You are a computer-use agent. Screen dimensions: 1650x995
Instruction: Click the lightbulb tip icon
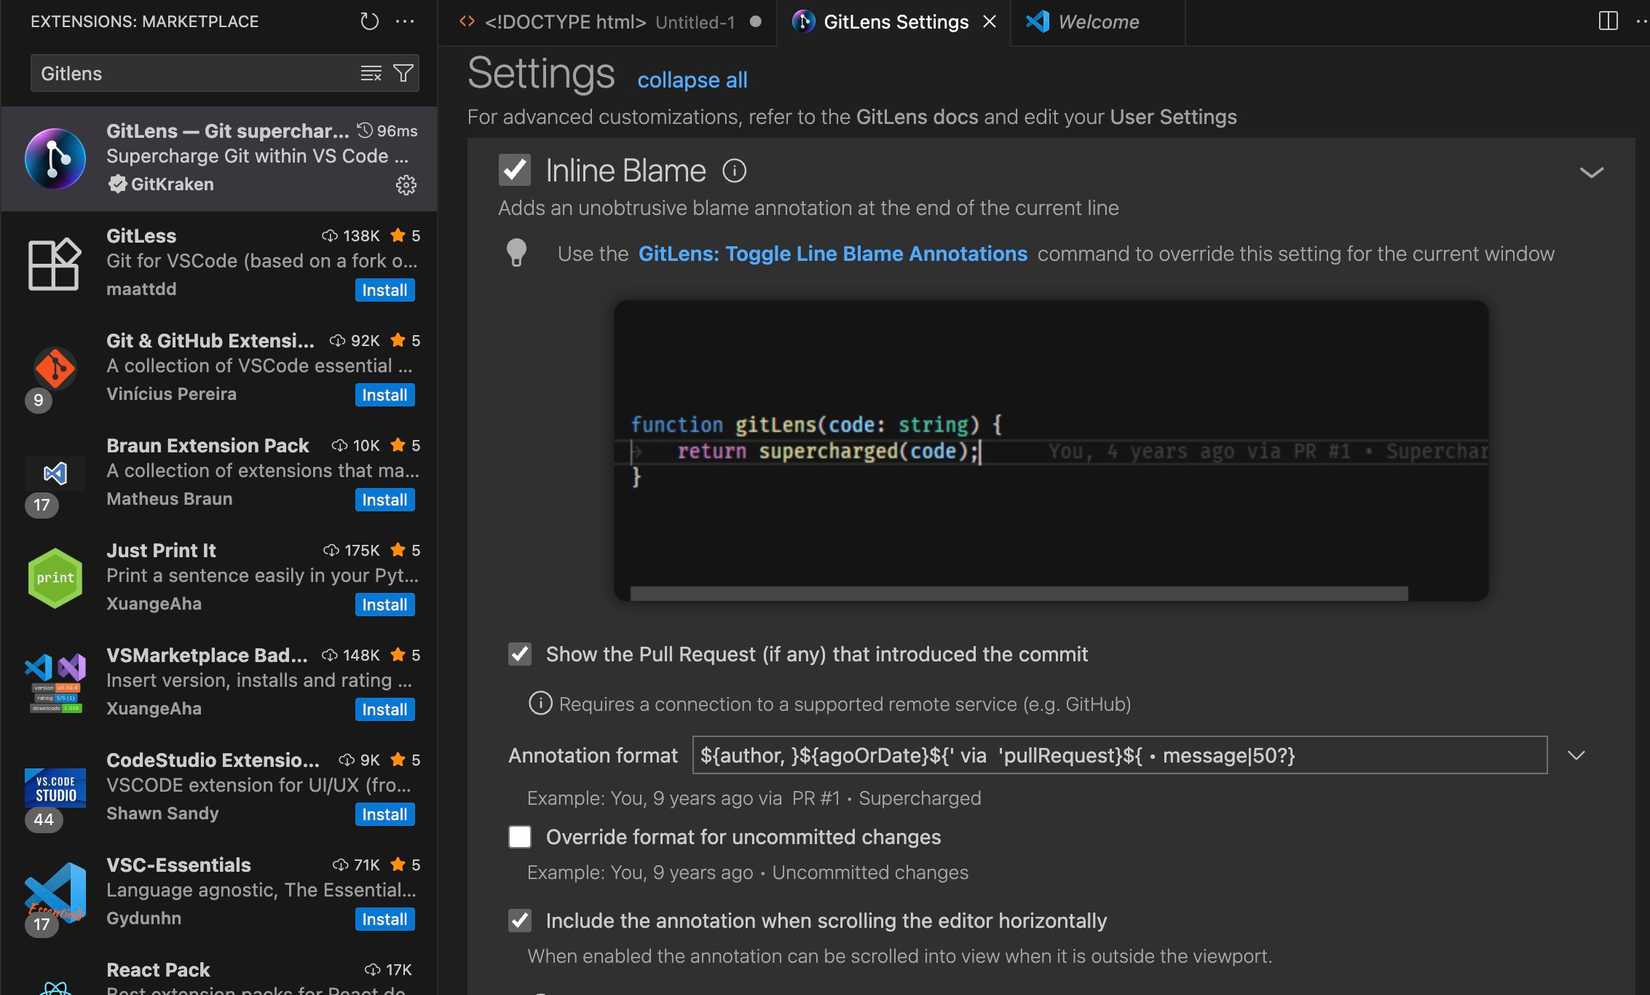click(517, 253)
